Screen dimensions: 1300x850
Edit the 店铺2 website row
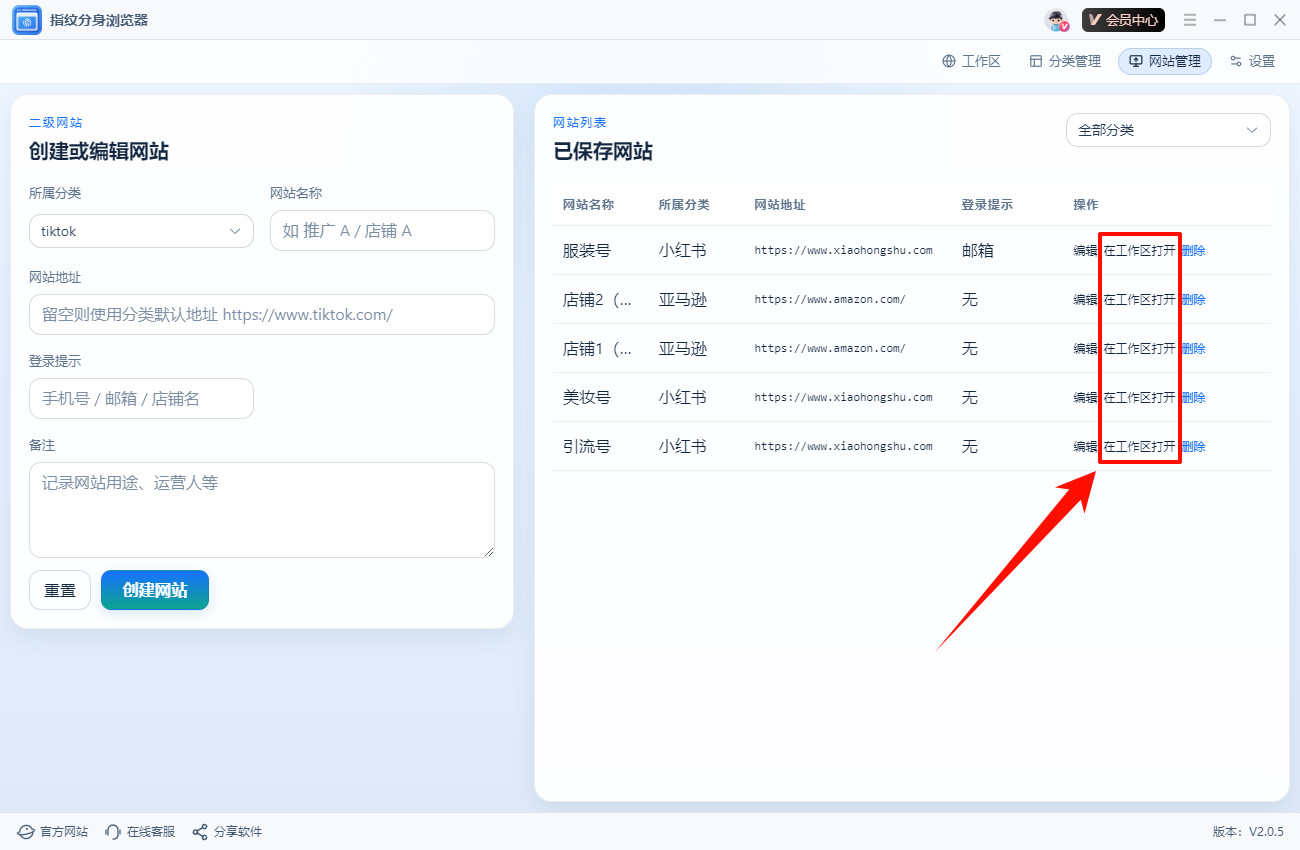pyautogui.click(x=1085, y=299)
